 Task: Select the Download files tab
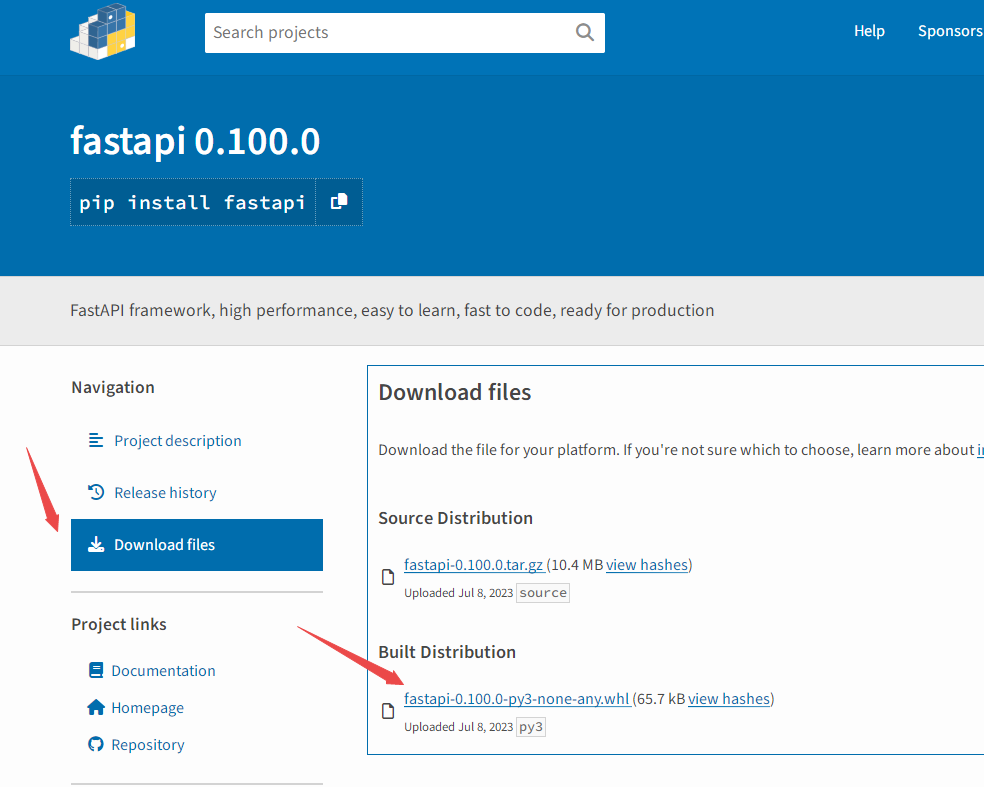197,545
